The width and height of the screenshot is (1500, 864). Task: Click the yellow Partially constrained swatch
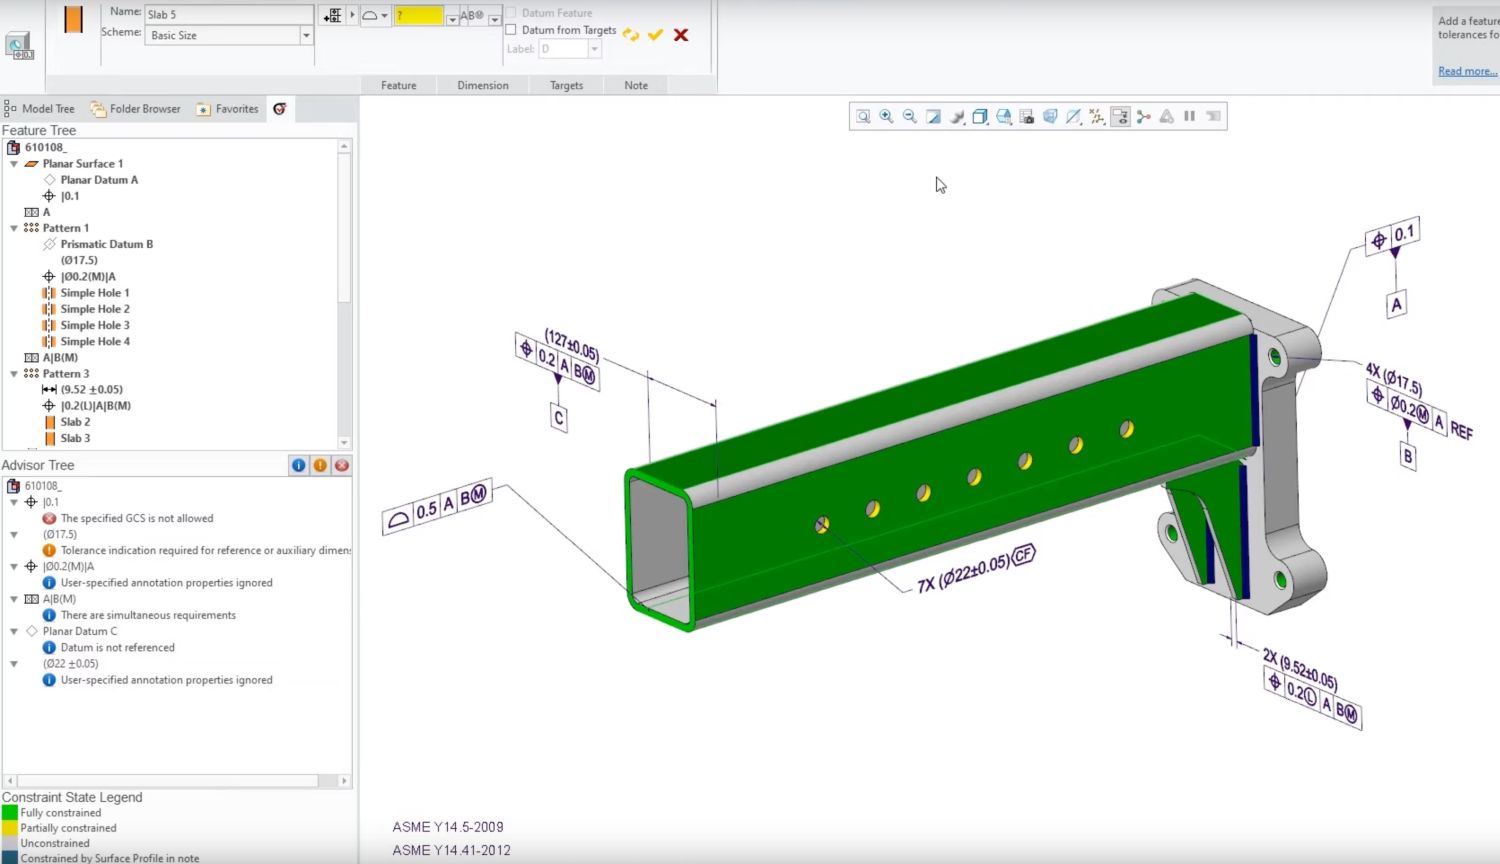coord(10,828)
